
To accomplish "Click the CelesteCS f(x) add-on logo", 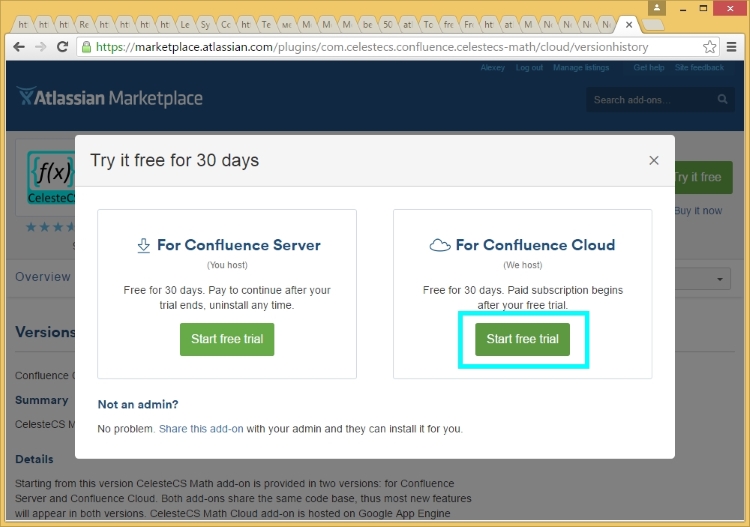I will pos(51,177).
